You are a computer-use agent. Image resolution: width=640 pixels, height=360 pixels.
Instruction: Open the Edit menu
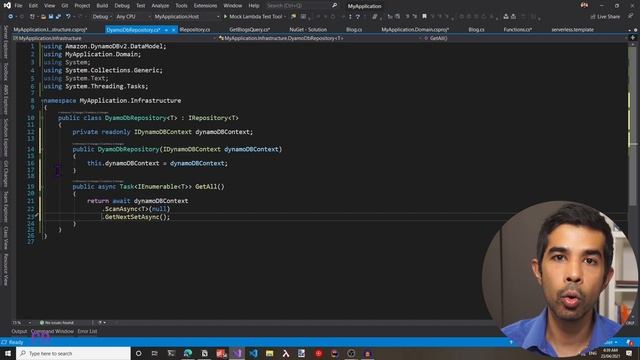(33, 6)
